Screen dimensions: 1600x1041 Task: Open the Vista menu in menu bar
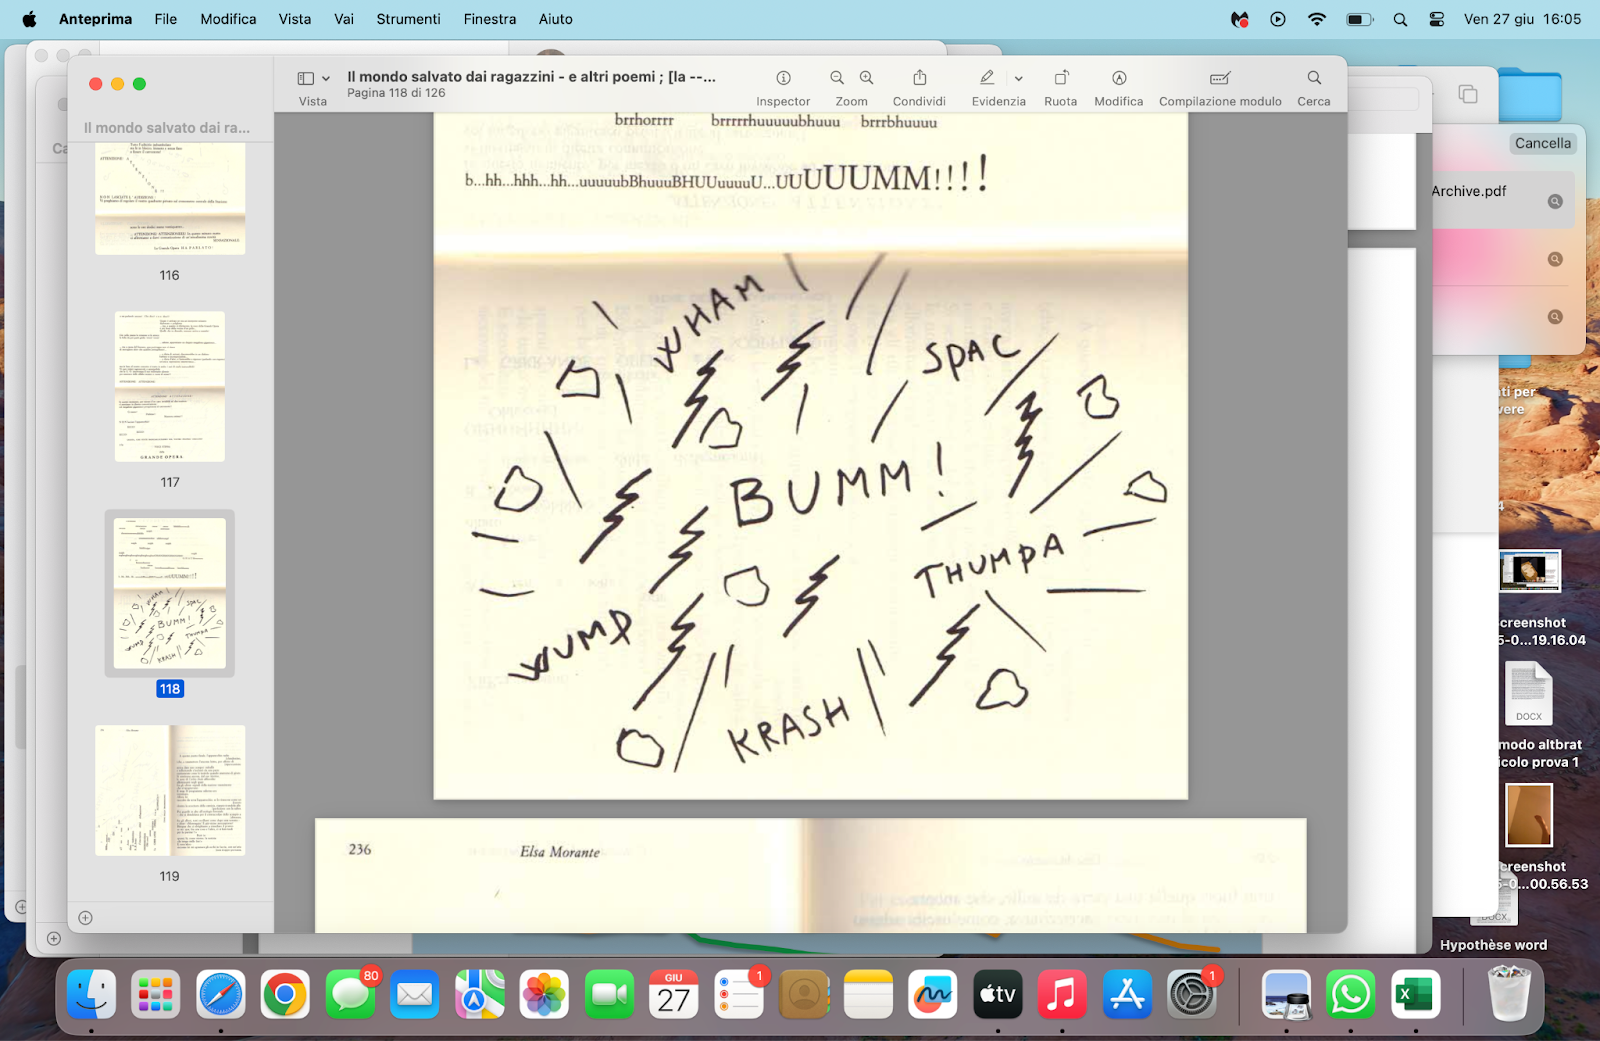(x=295, y=19)
